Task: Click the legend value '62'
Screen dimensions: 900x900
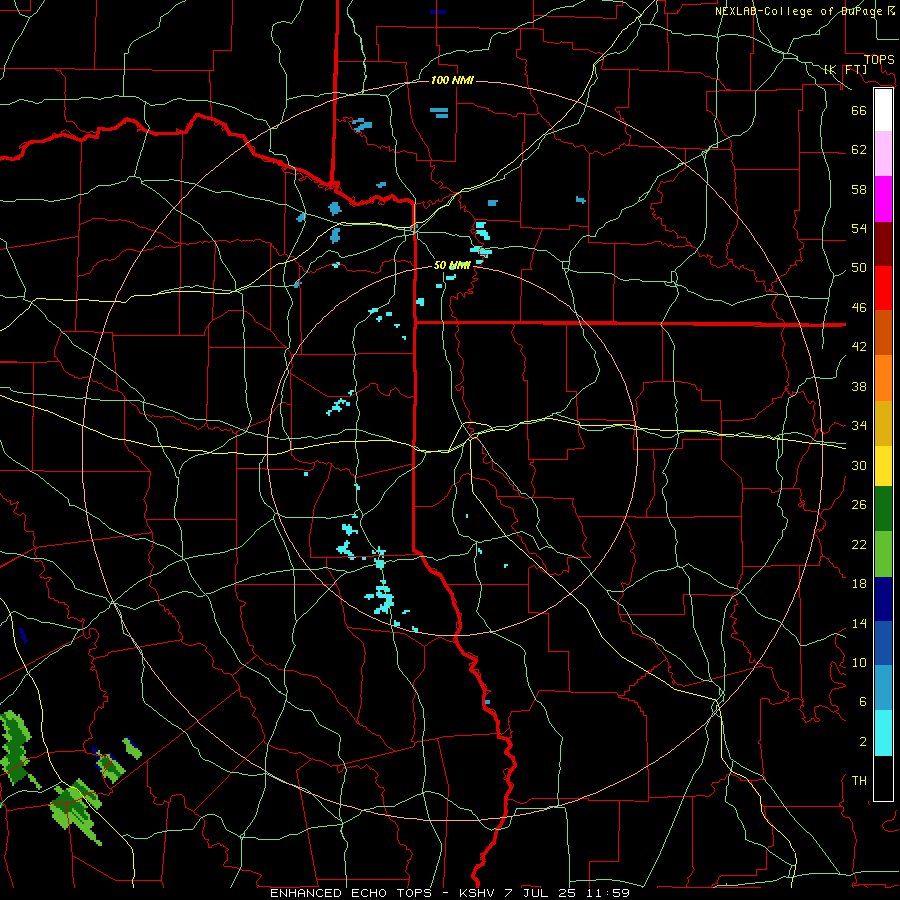Action: (859, 150)
